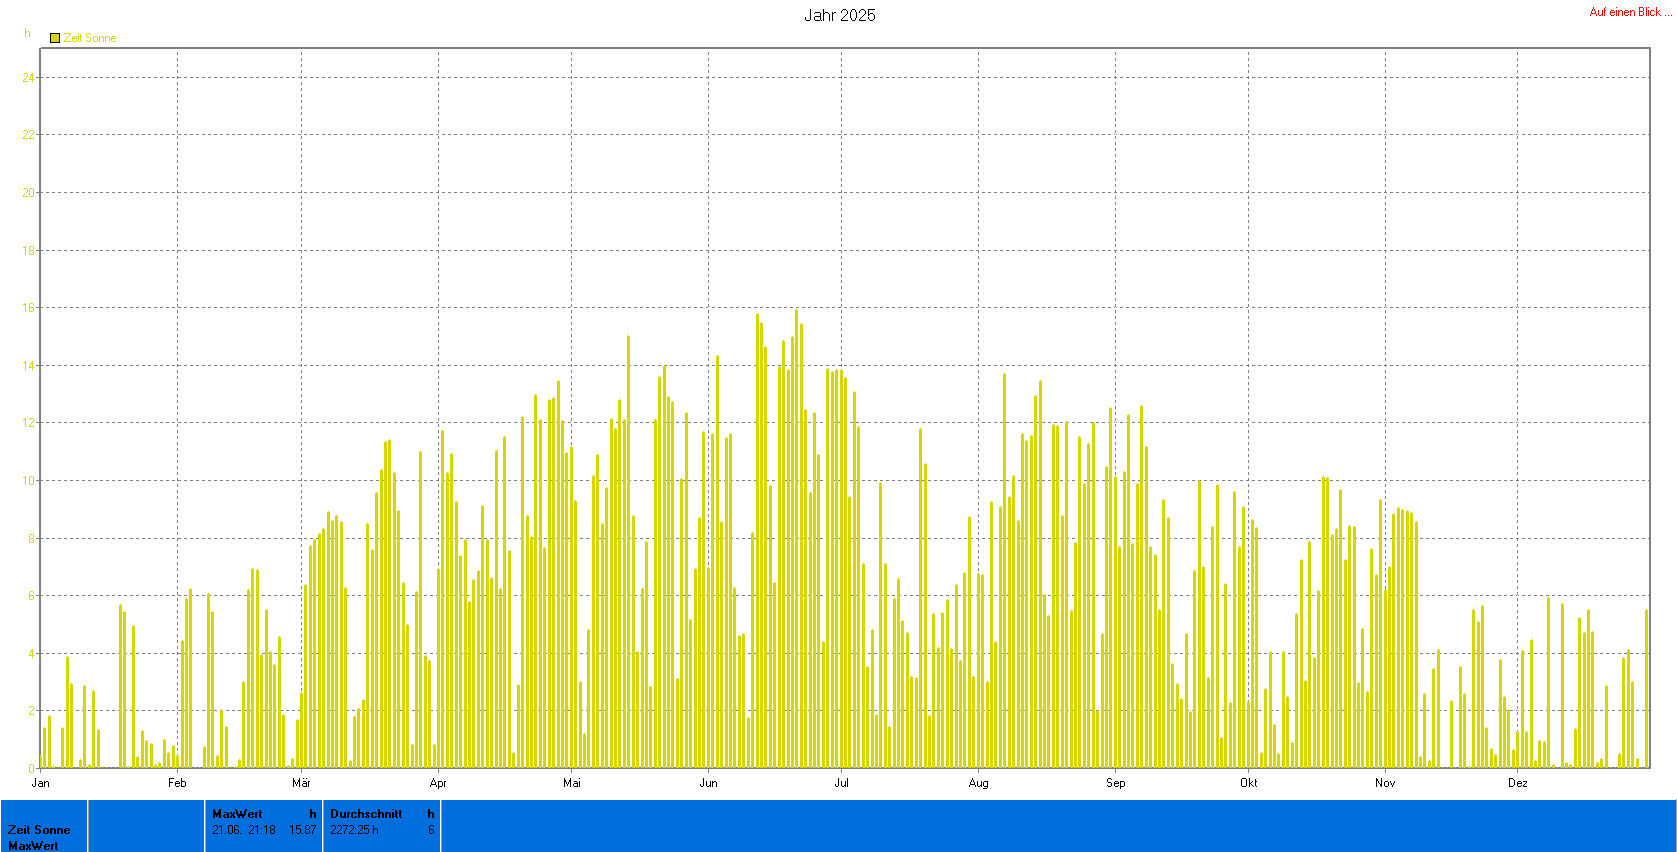Click the 'Jan' month label on axis
The width and height of the screenshot is (1677, 852).
tap(40, 783)
